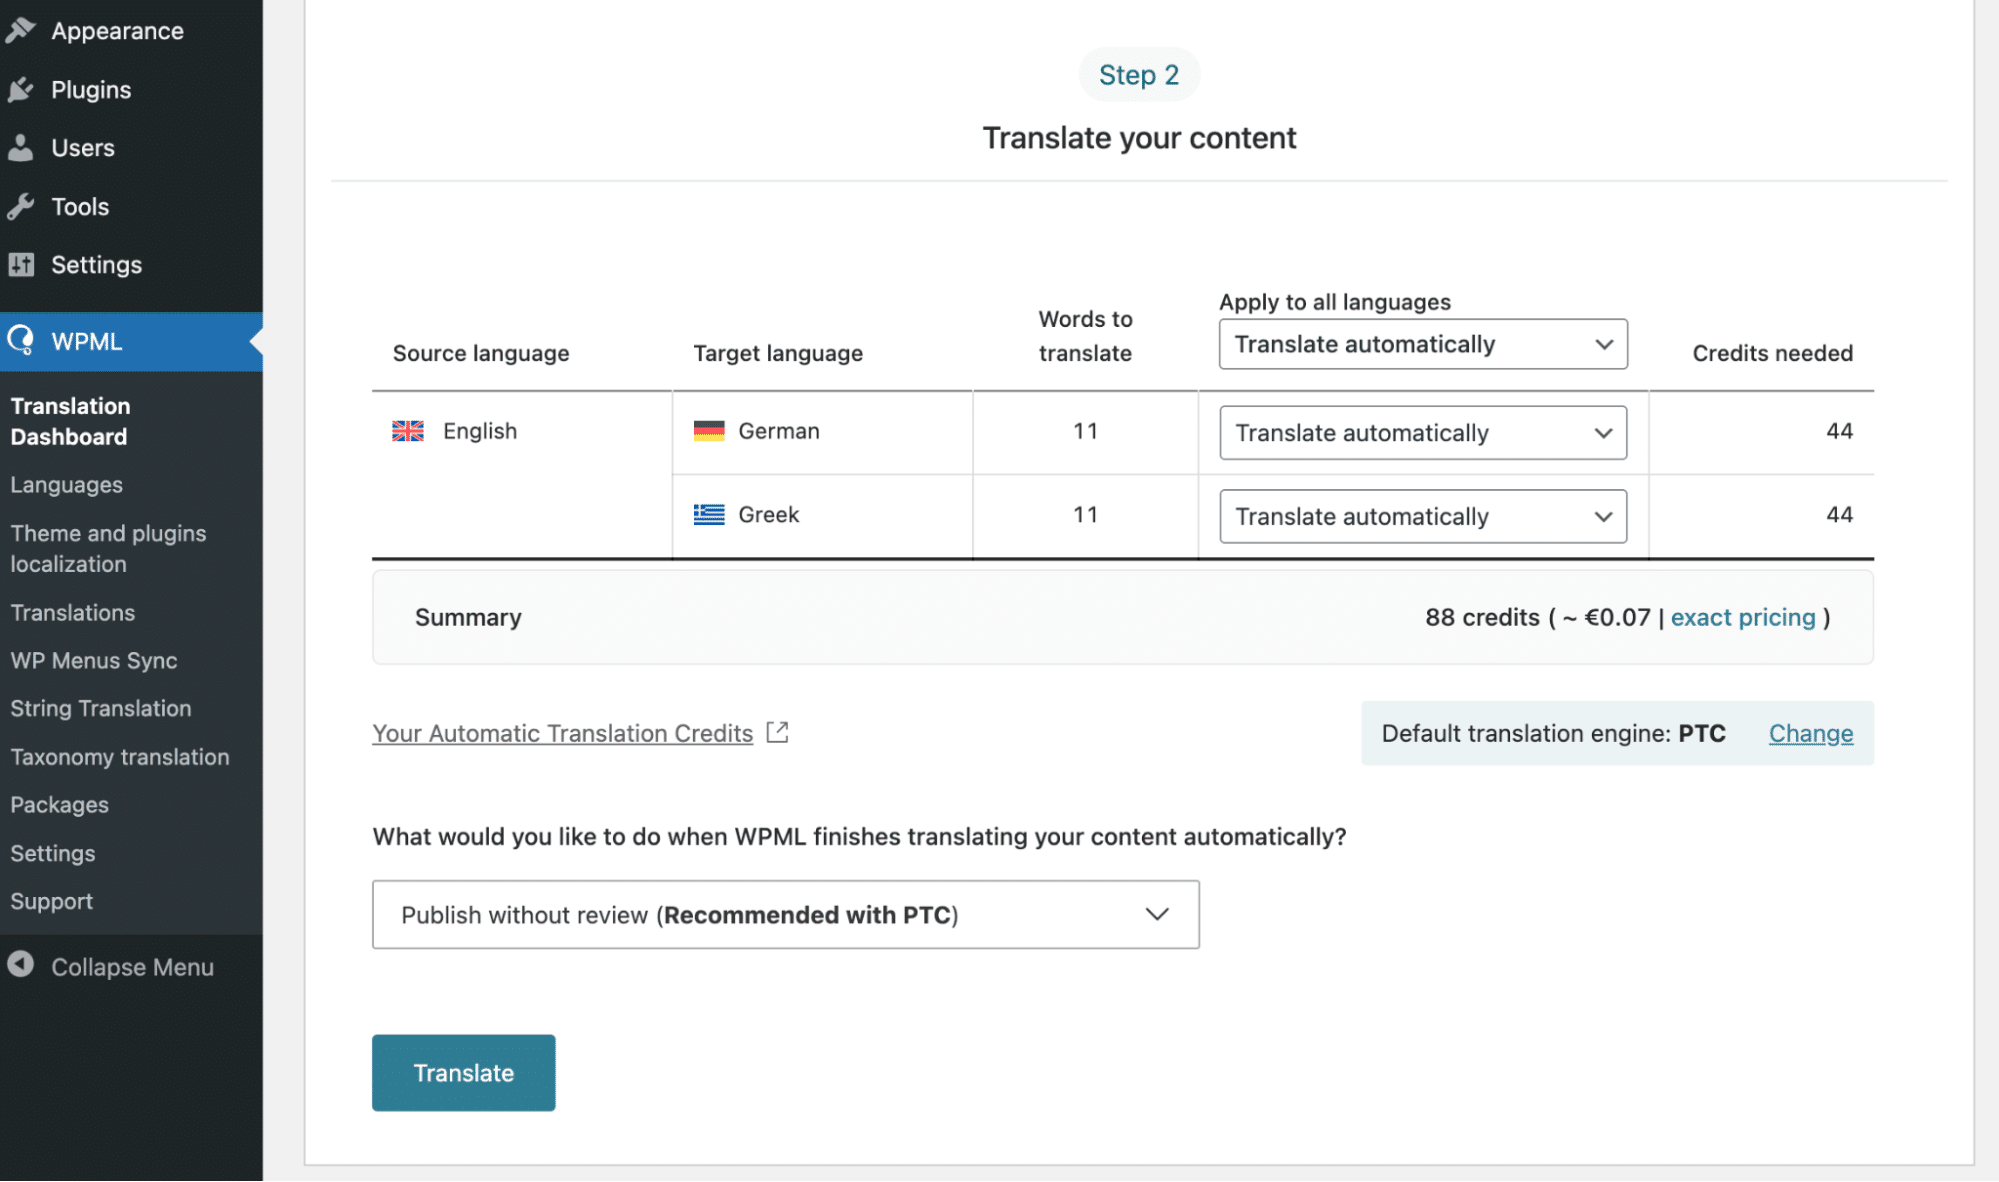Screen dimensions: 1999x1182
Task: Click the Plugins plug icon
Action: (20, 90)
